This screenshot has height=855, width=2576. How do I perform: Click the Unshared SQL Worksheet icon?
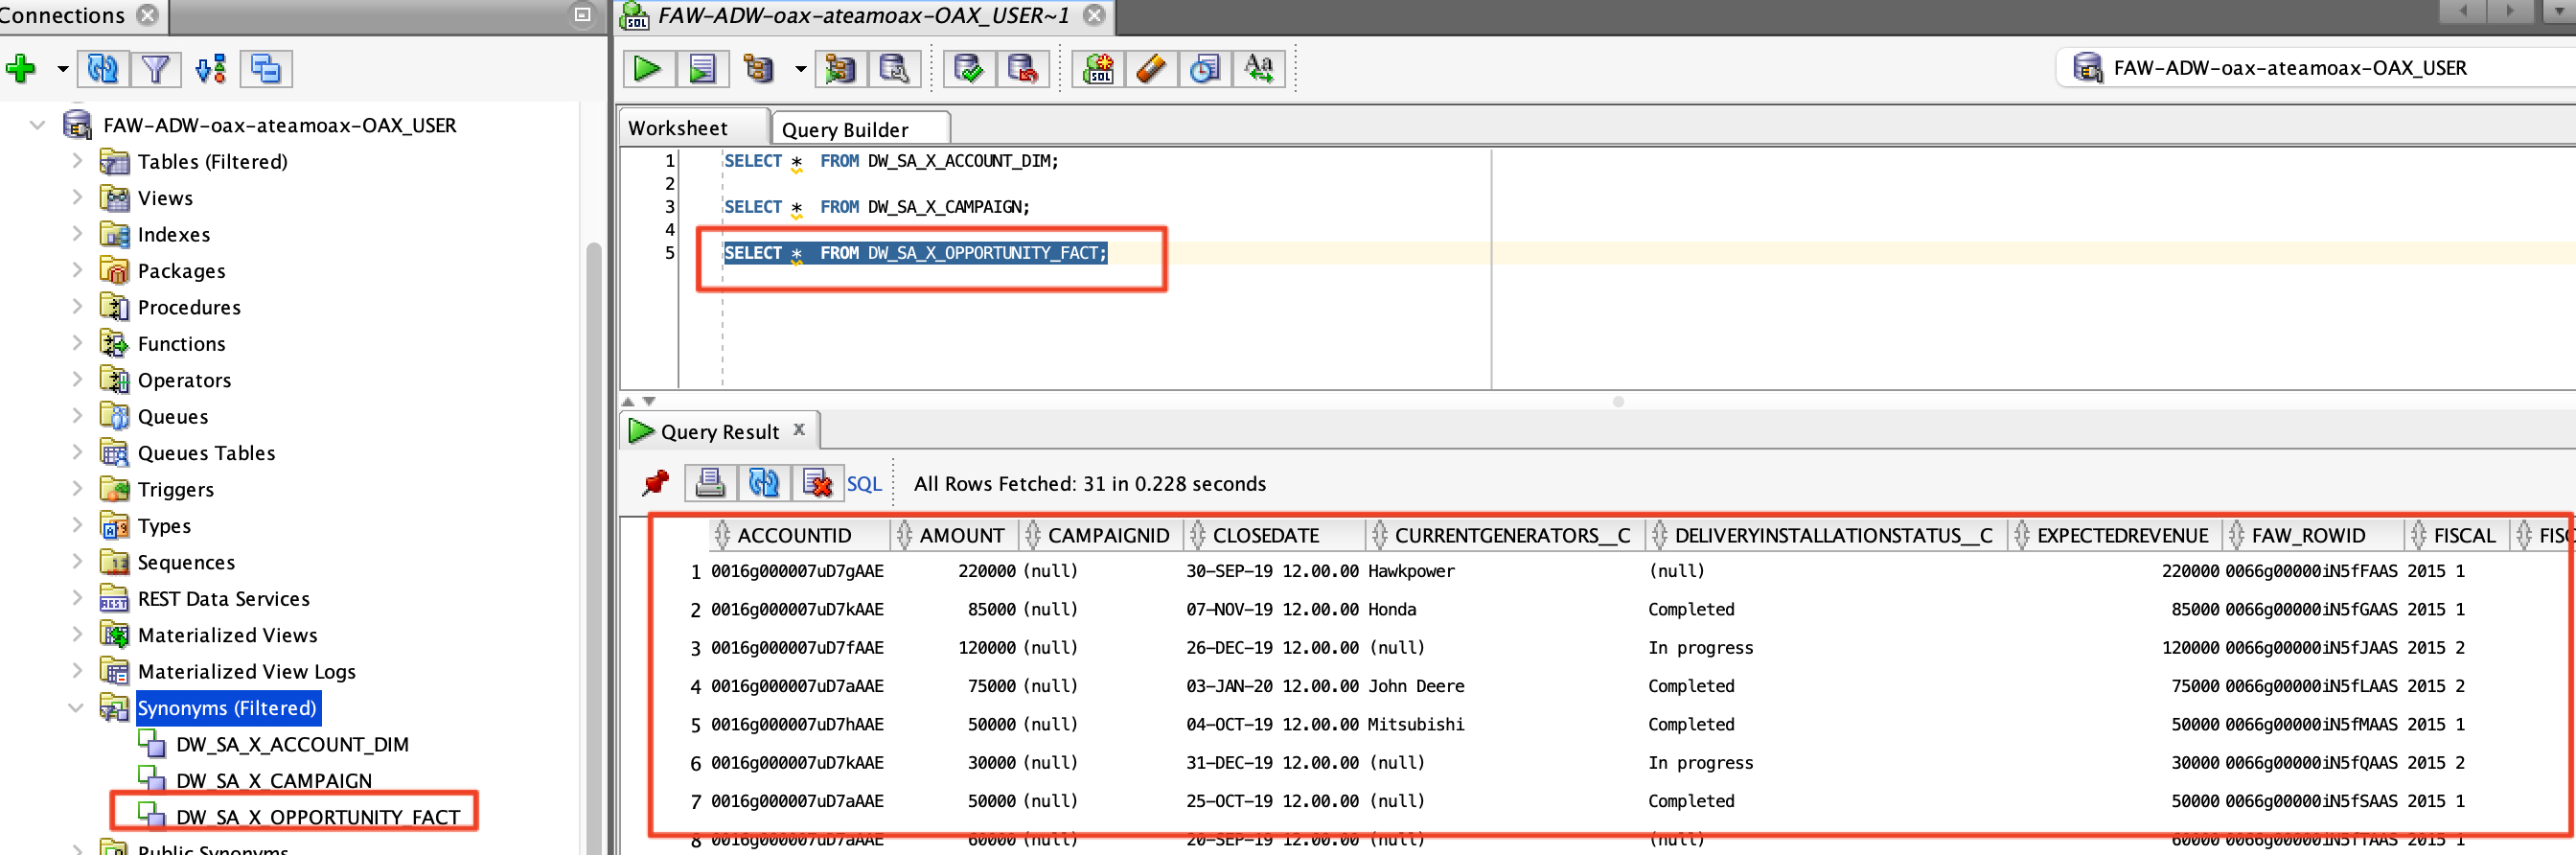click(1098, 69)
